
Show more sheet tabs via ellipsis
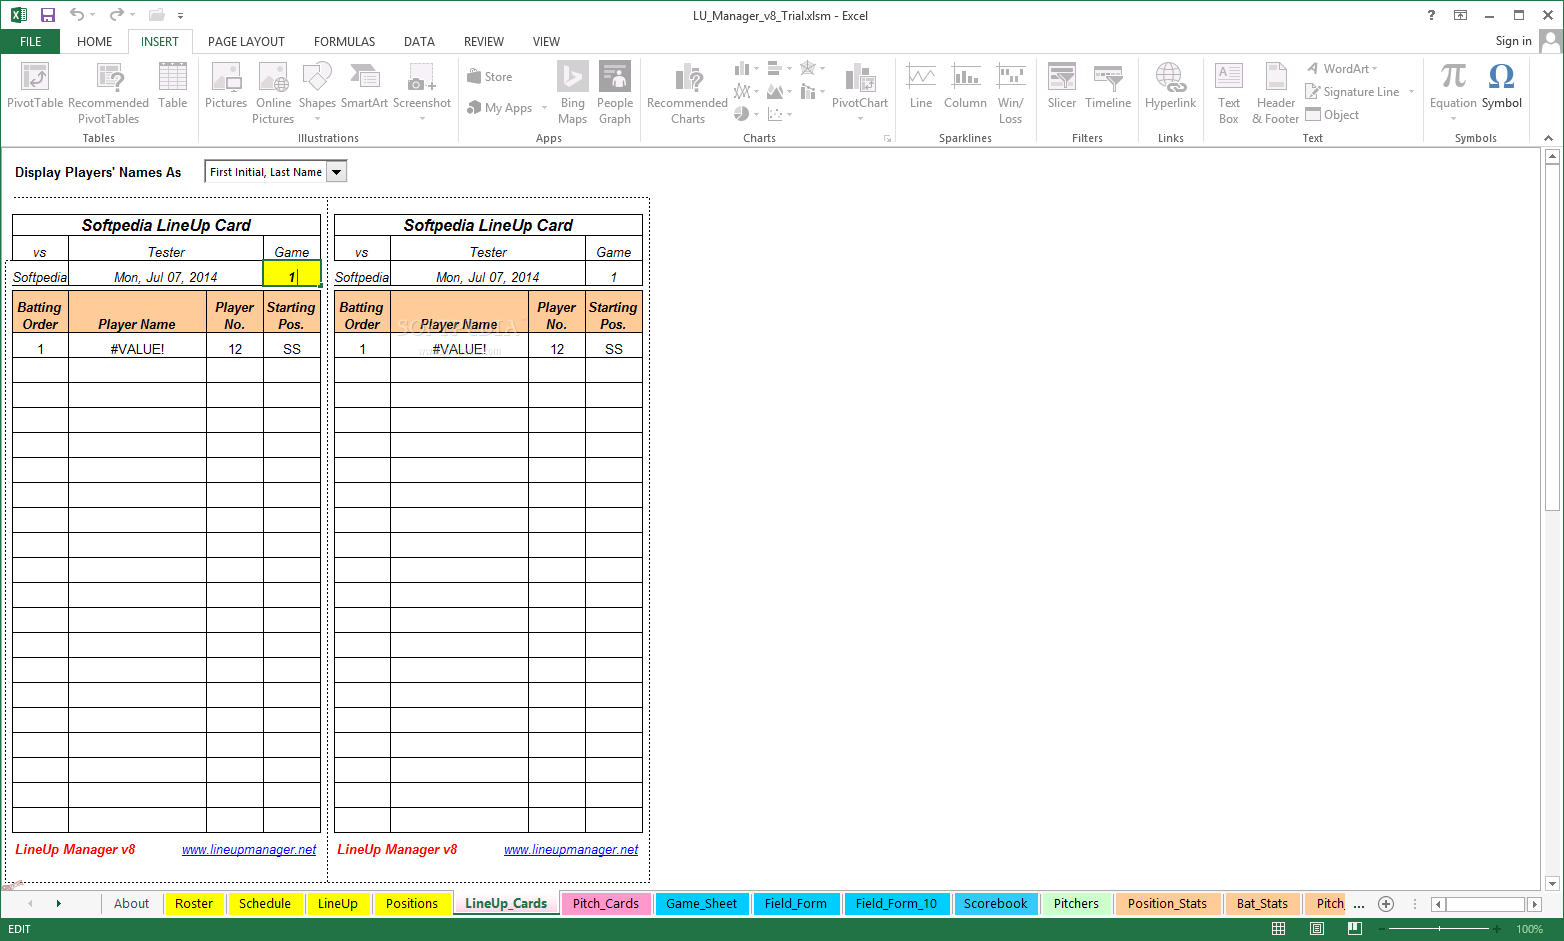point(1358,904)
